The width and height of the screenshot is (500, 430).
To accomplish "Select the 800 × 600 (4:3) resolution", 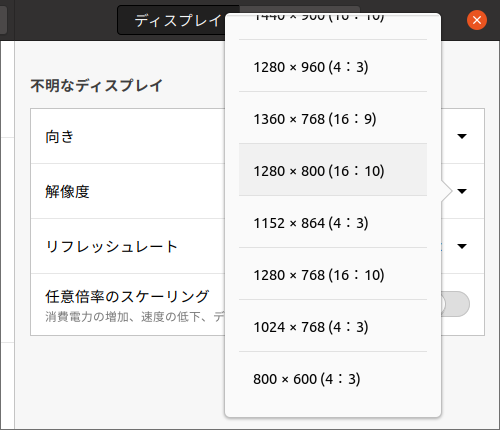I will pos(333,379).
